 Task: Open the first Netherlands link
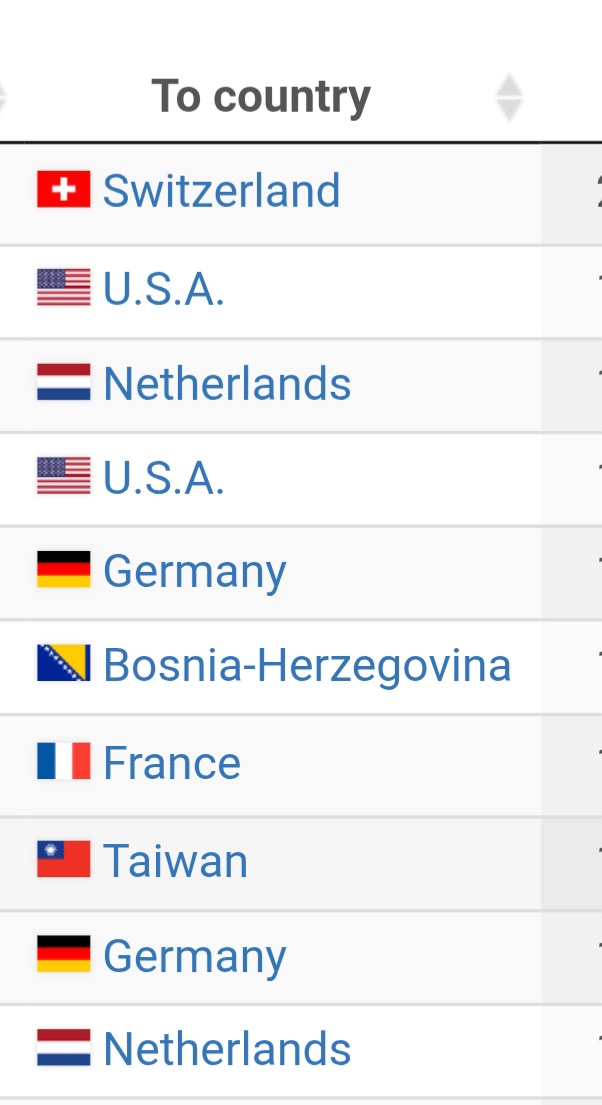[227, 383]
